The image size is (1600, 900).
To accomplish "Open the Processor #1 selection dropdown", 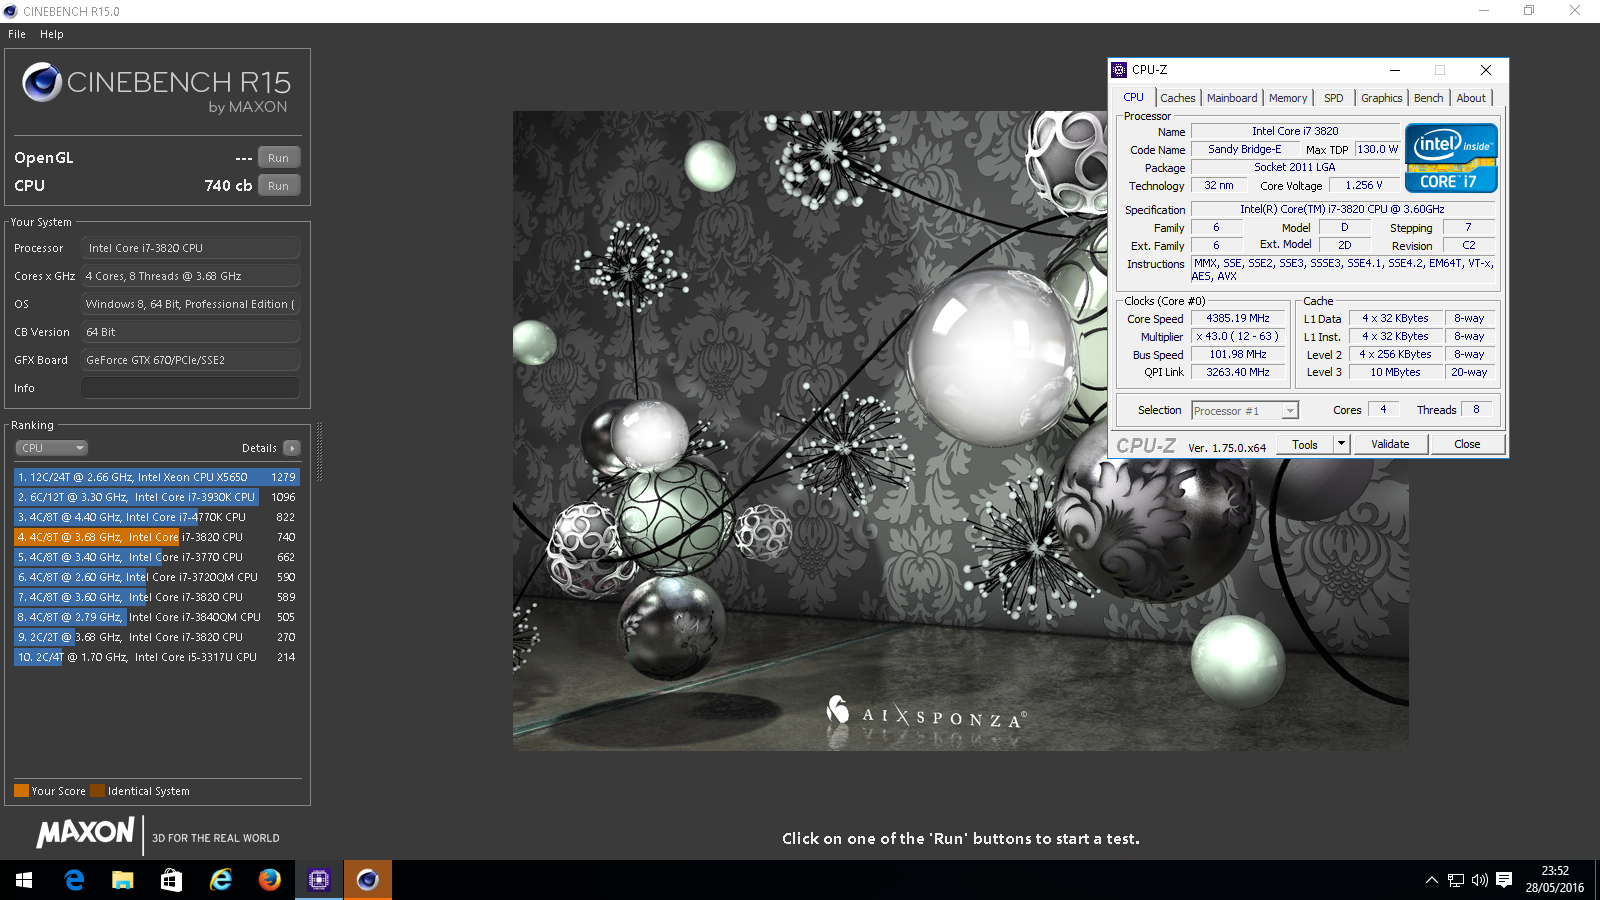I will (1245, 411).
